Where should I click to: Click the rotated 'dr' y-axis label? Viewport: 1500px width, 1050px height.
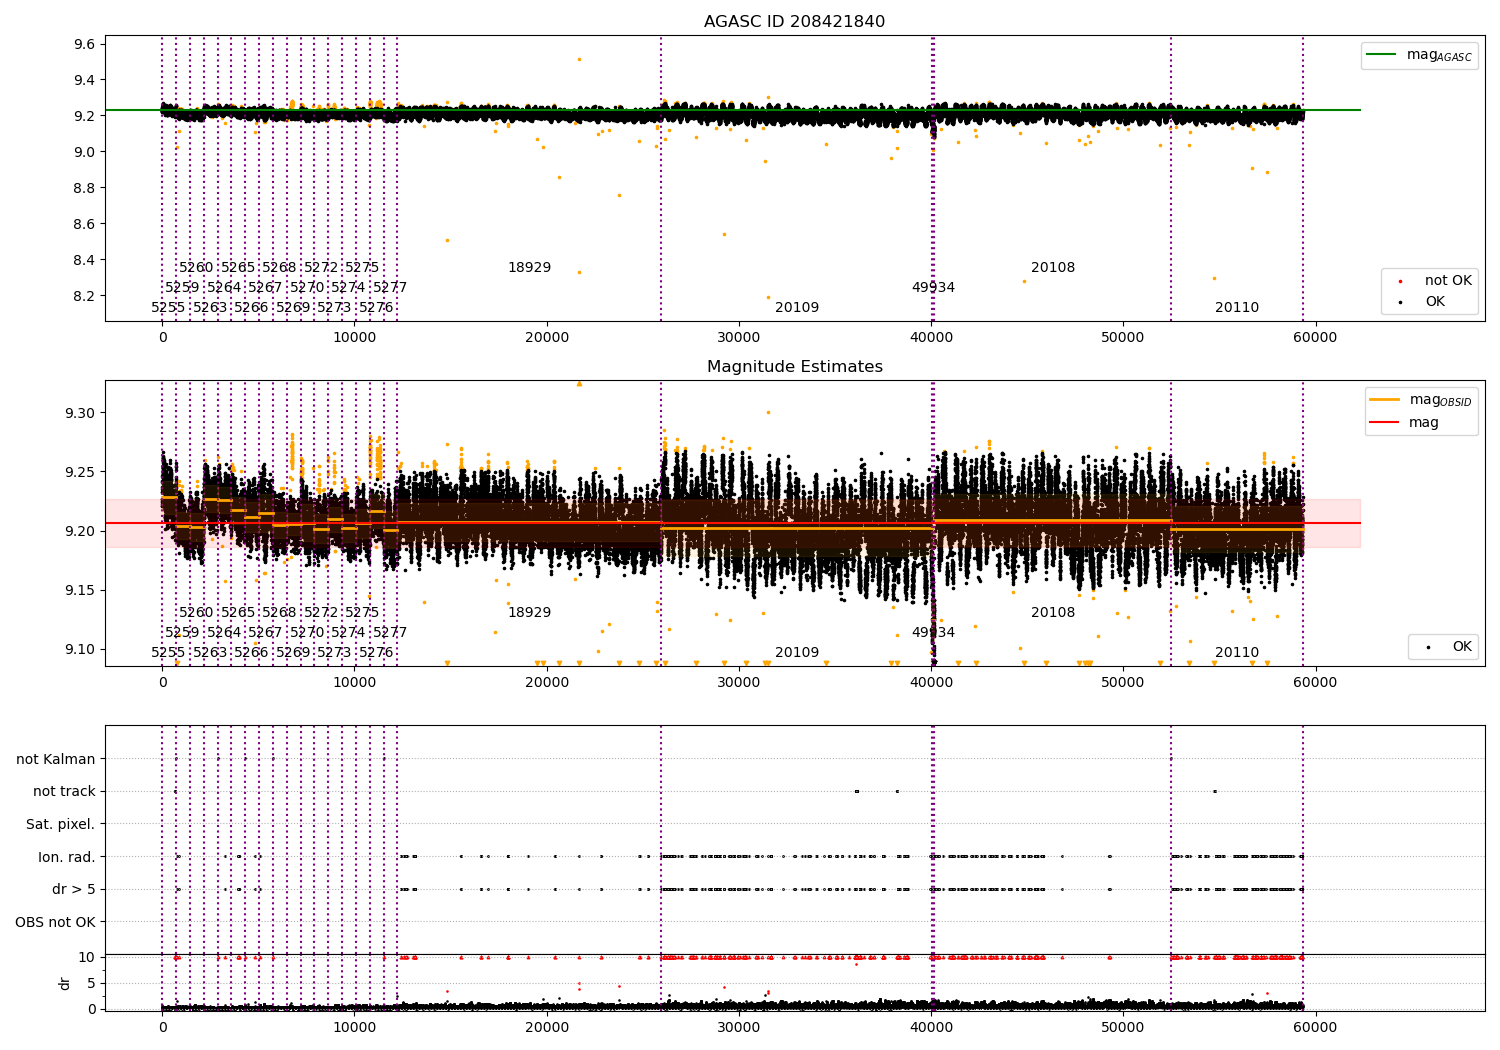tap(65, 983)
